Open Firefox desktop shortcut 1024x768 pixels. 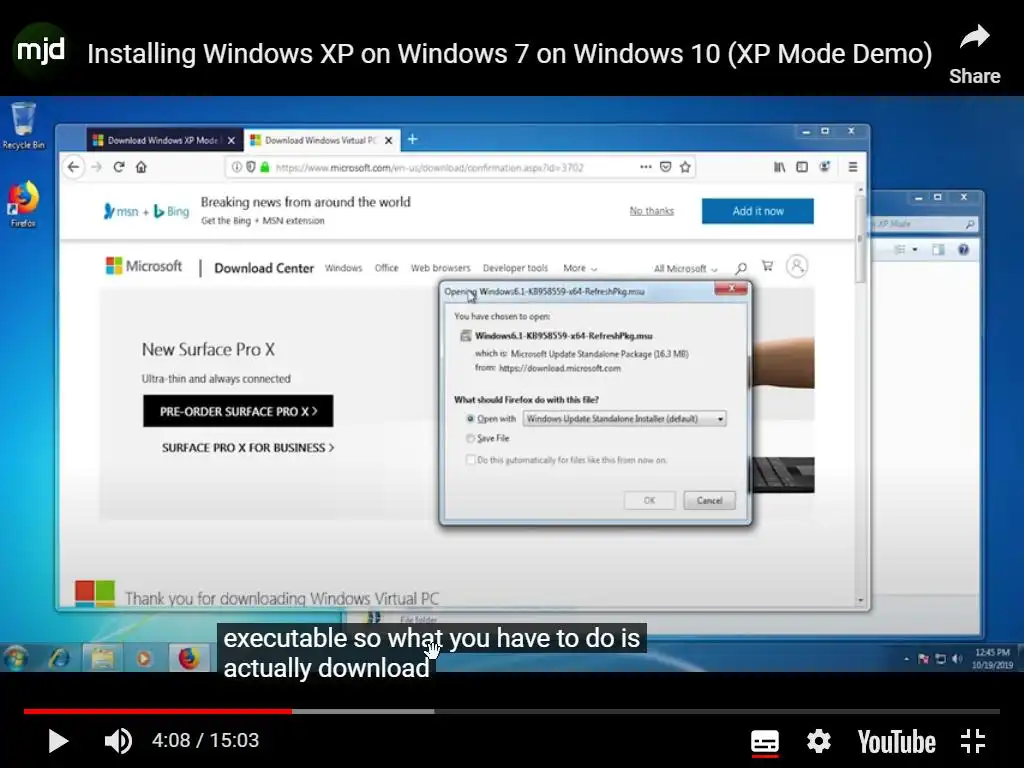(x=23, y=204)
